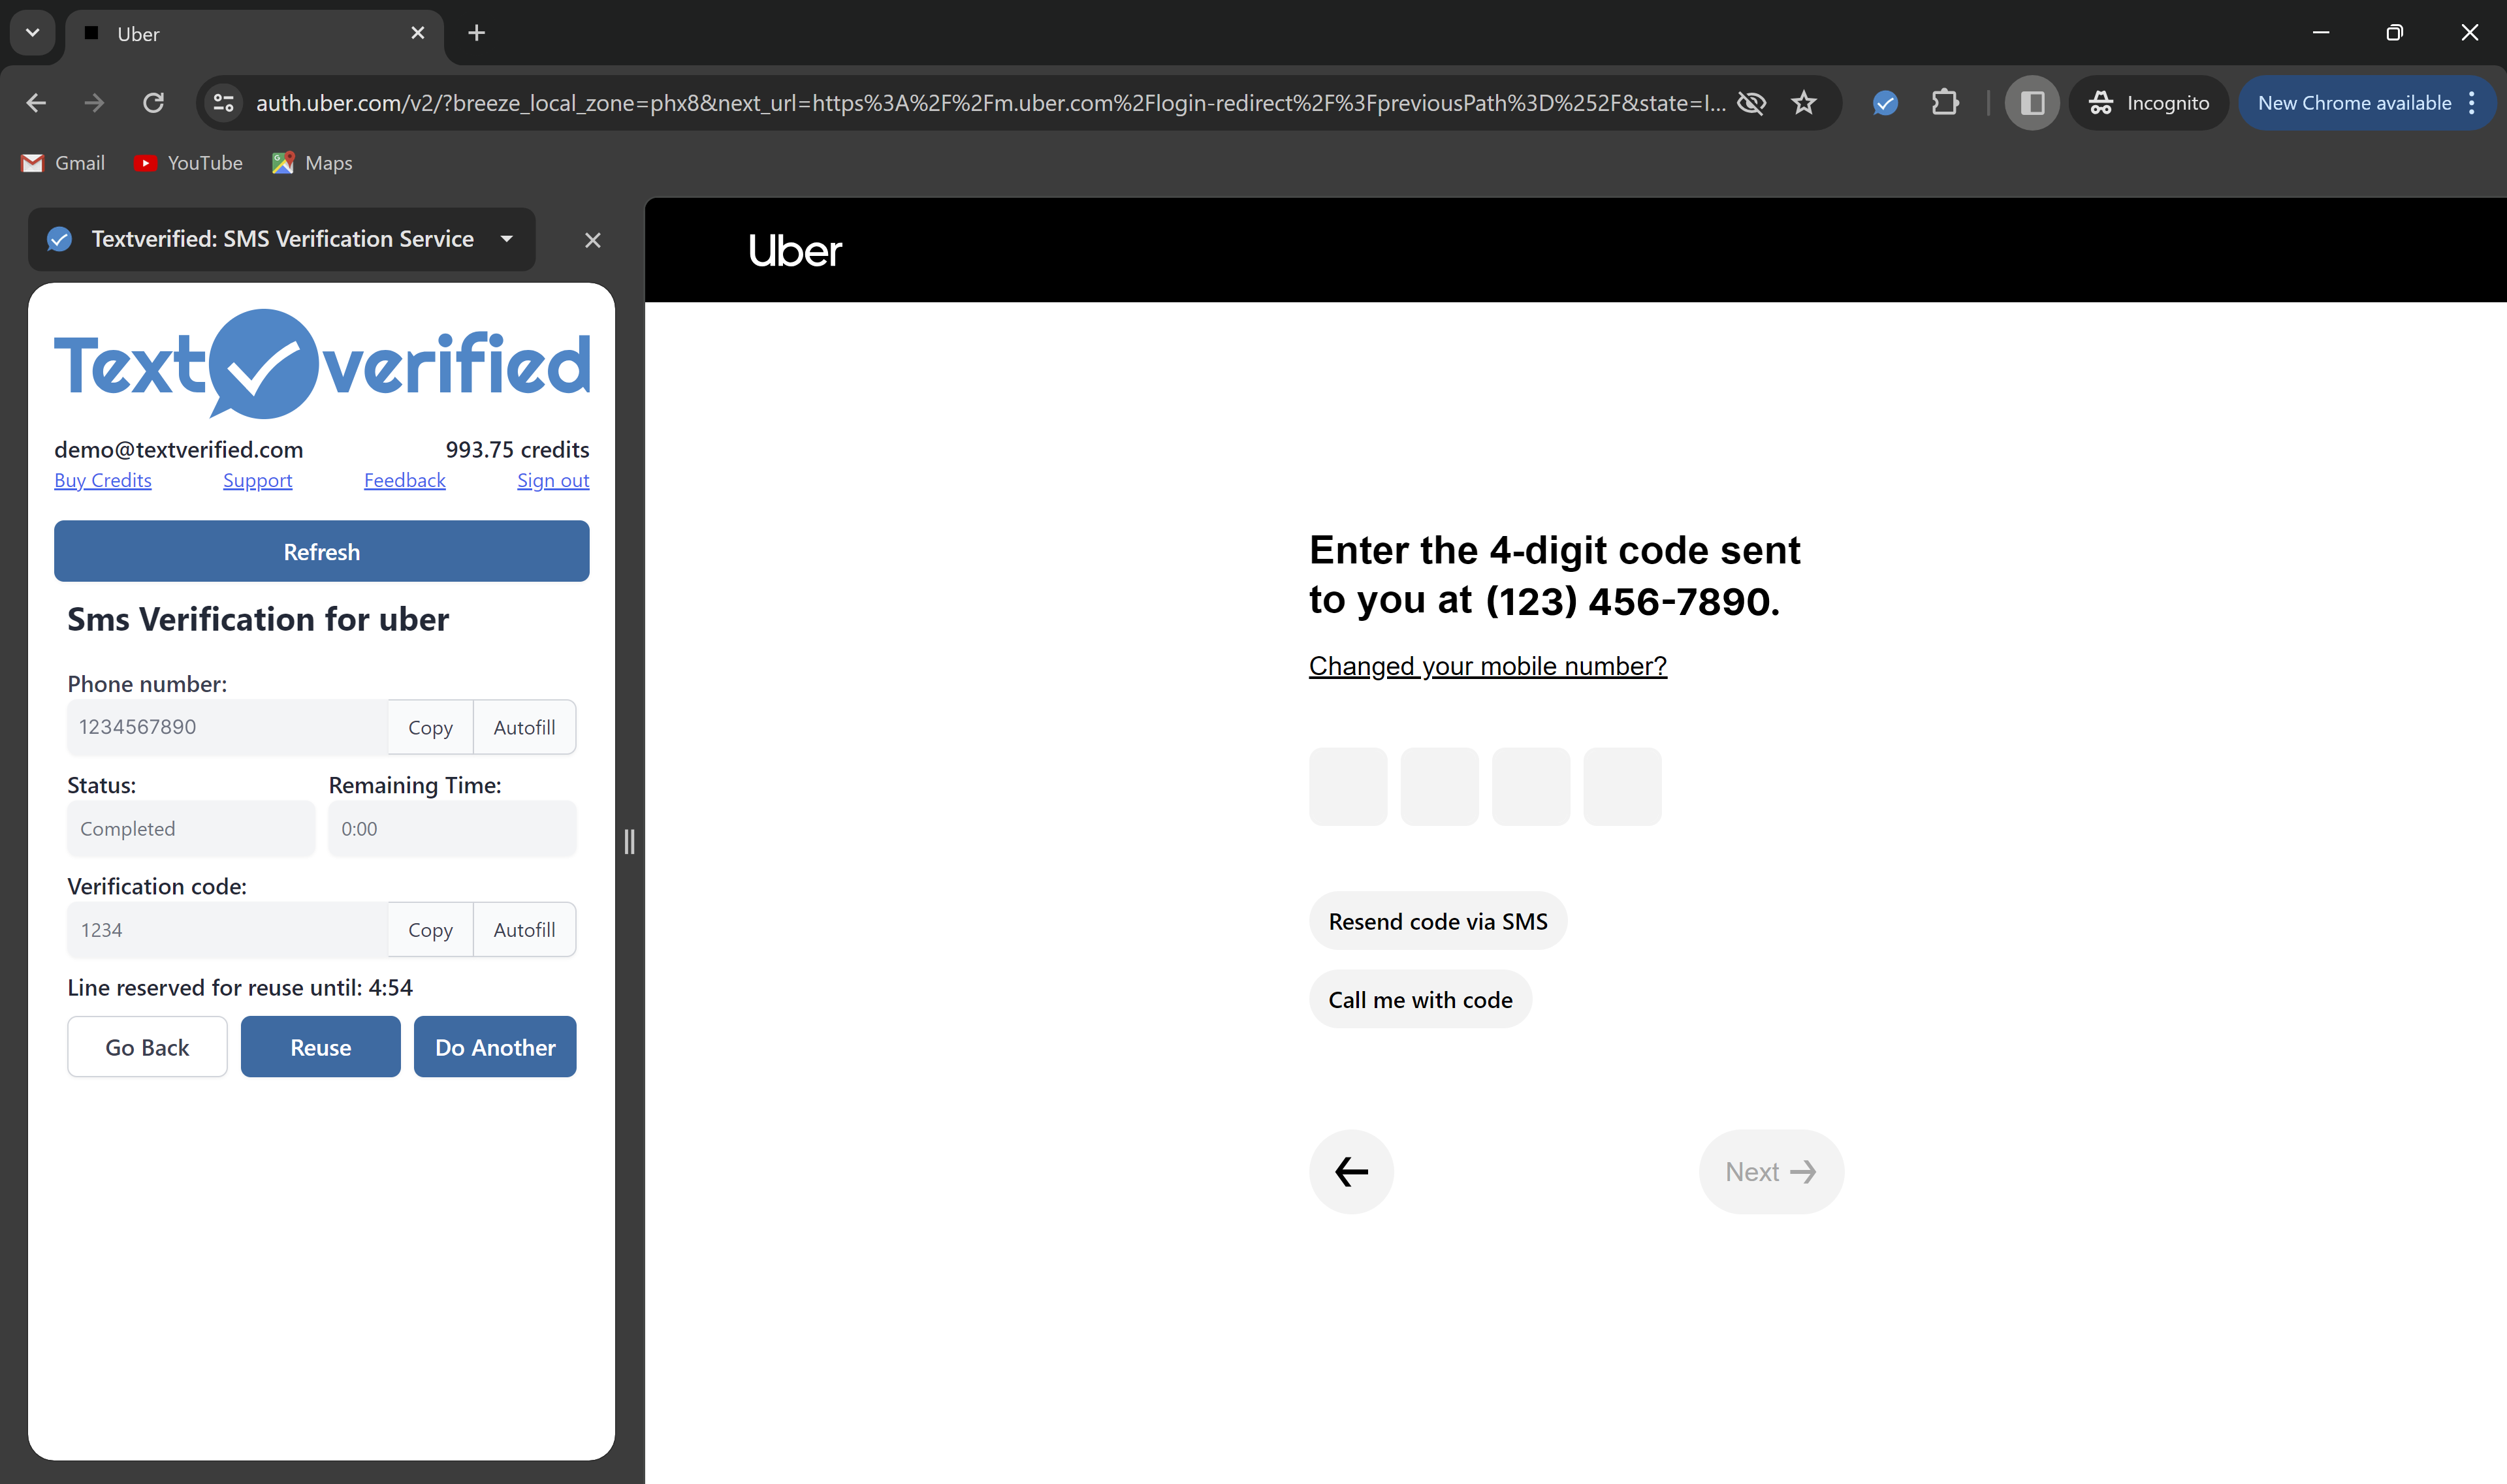Click the browser forward arrow
This screenshot has width=2507, height=1484.
(94, 103)
